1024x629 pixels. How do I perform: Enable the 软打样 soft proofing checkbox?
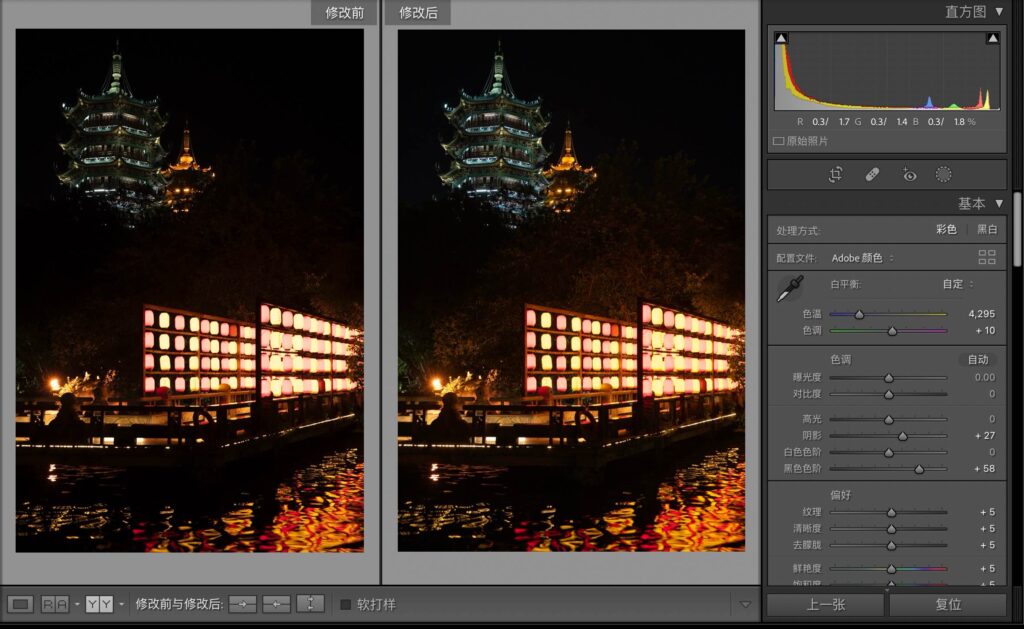tap(345, 604)
